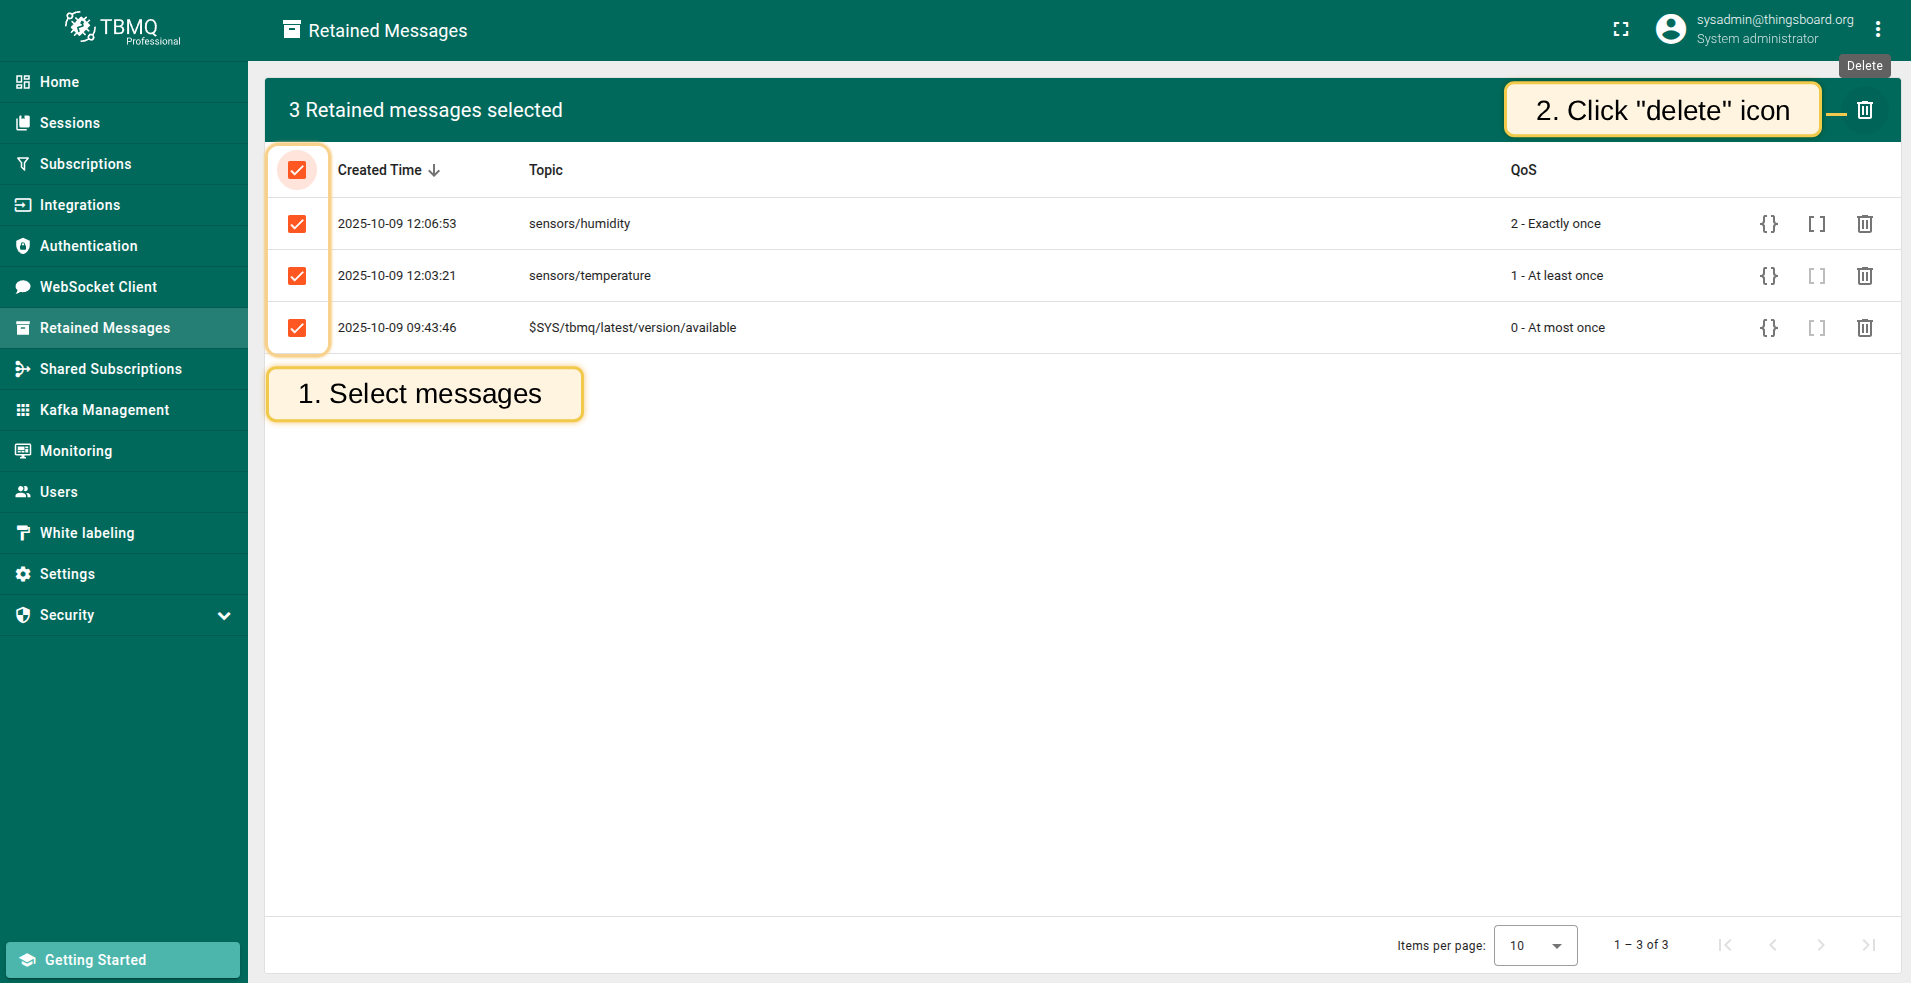Click the bulk delete trash icon in header
This screenshot has height=983, width=1911.
[1864, 110]
